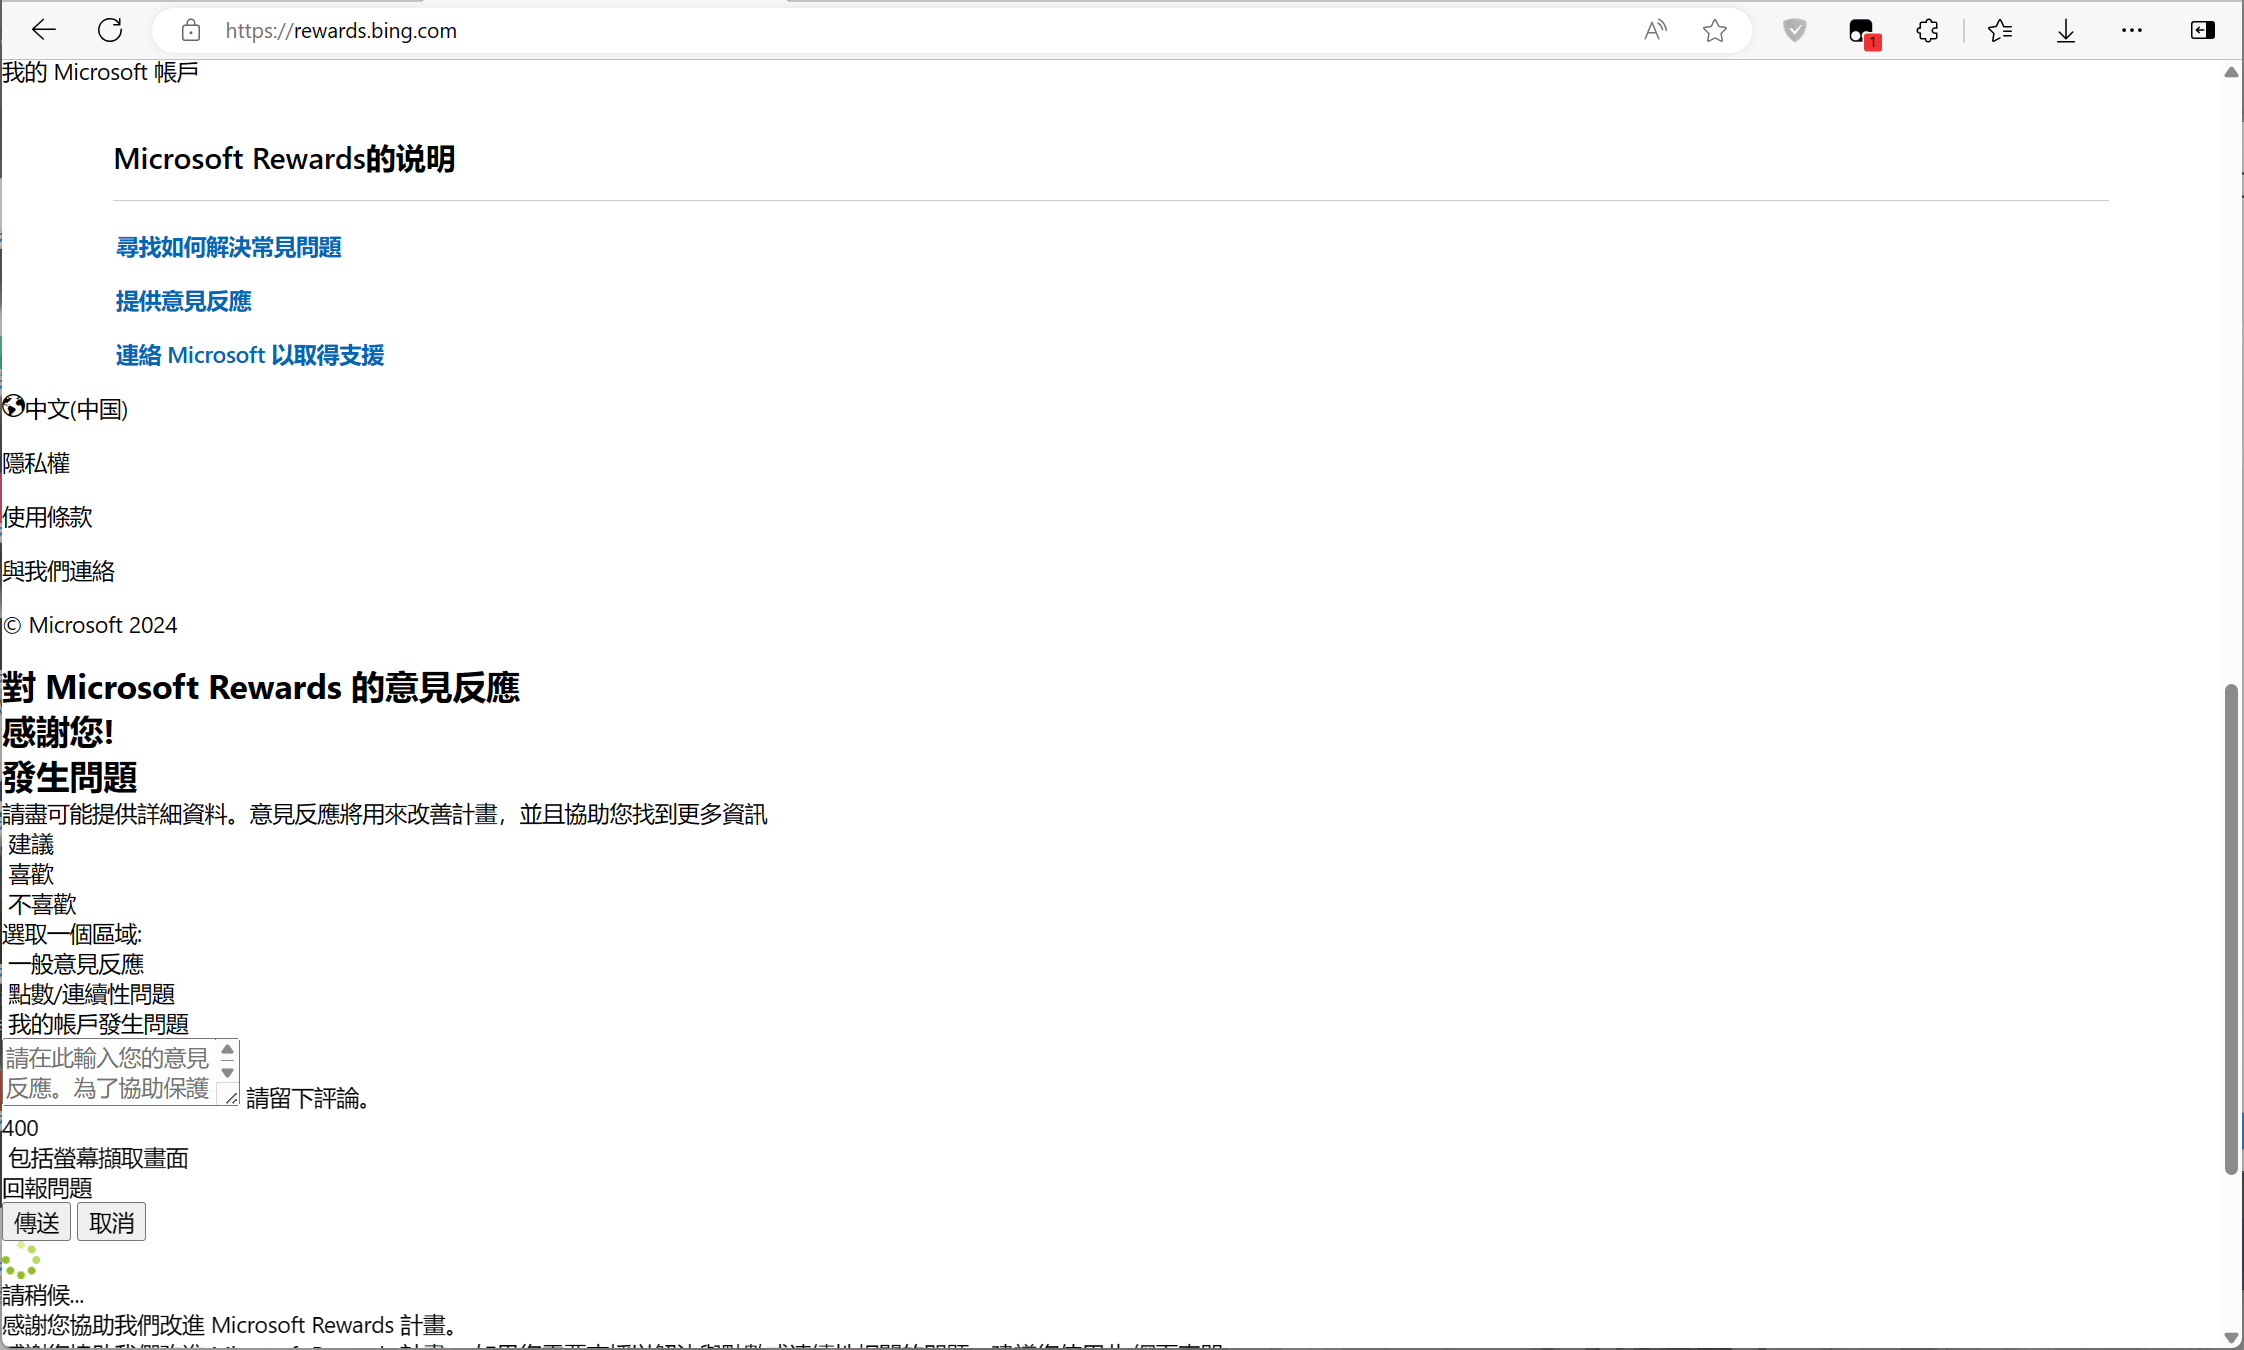Toggle 包括螢幕擷取畫面 option

pyautogui.click(x=98, y=1158)
